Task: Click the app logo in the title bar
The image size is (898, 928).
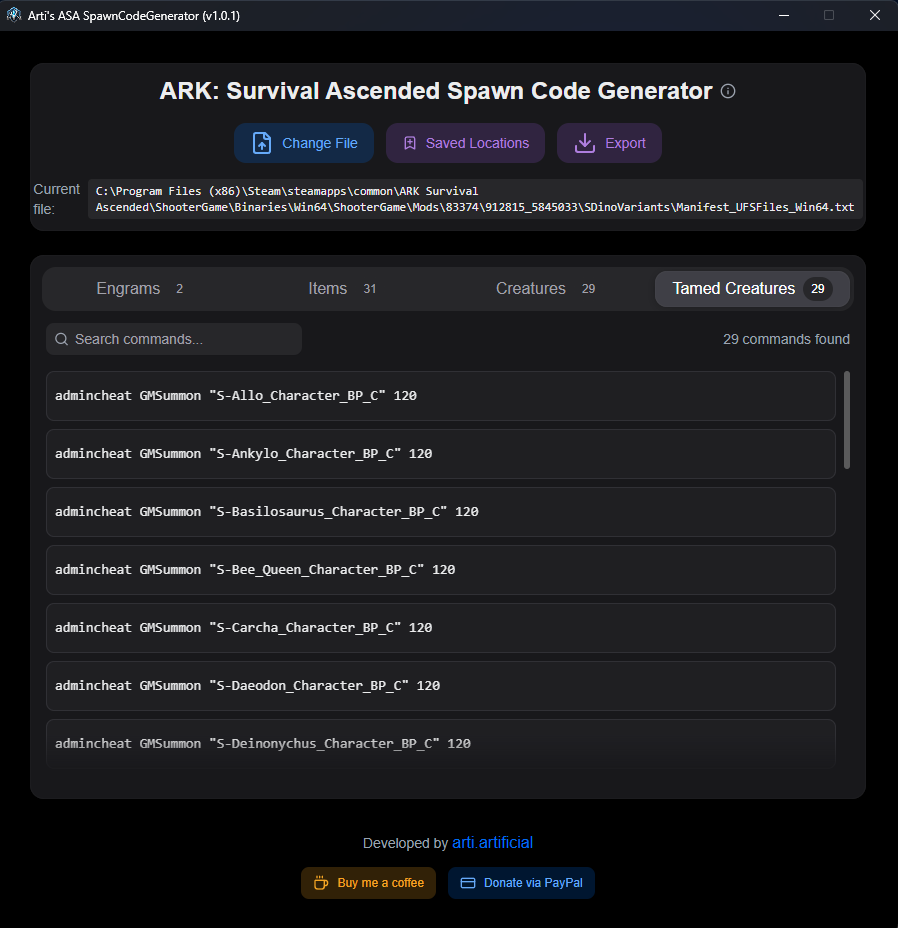Action: coord(14,15)
